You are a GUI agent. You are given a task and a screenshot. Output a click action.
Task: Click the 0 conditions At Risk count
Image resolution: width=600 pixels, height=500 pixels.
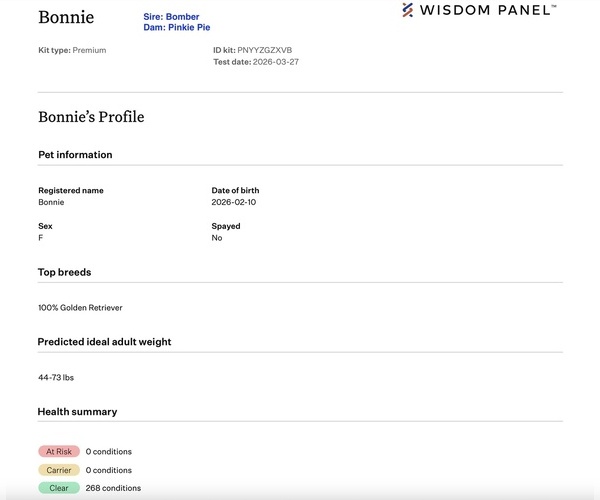(108, 452)
